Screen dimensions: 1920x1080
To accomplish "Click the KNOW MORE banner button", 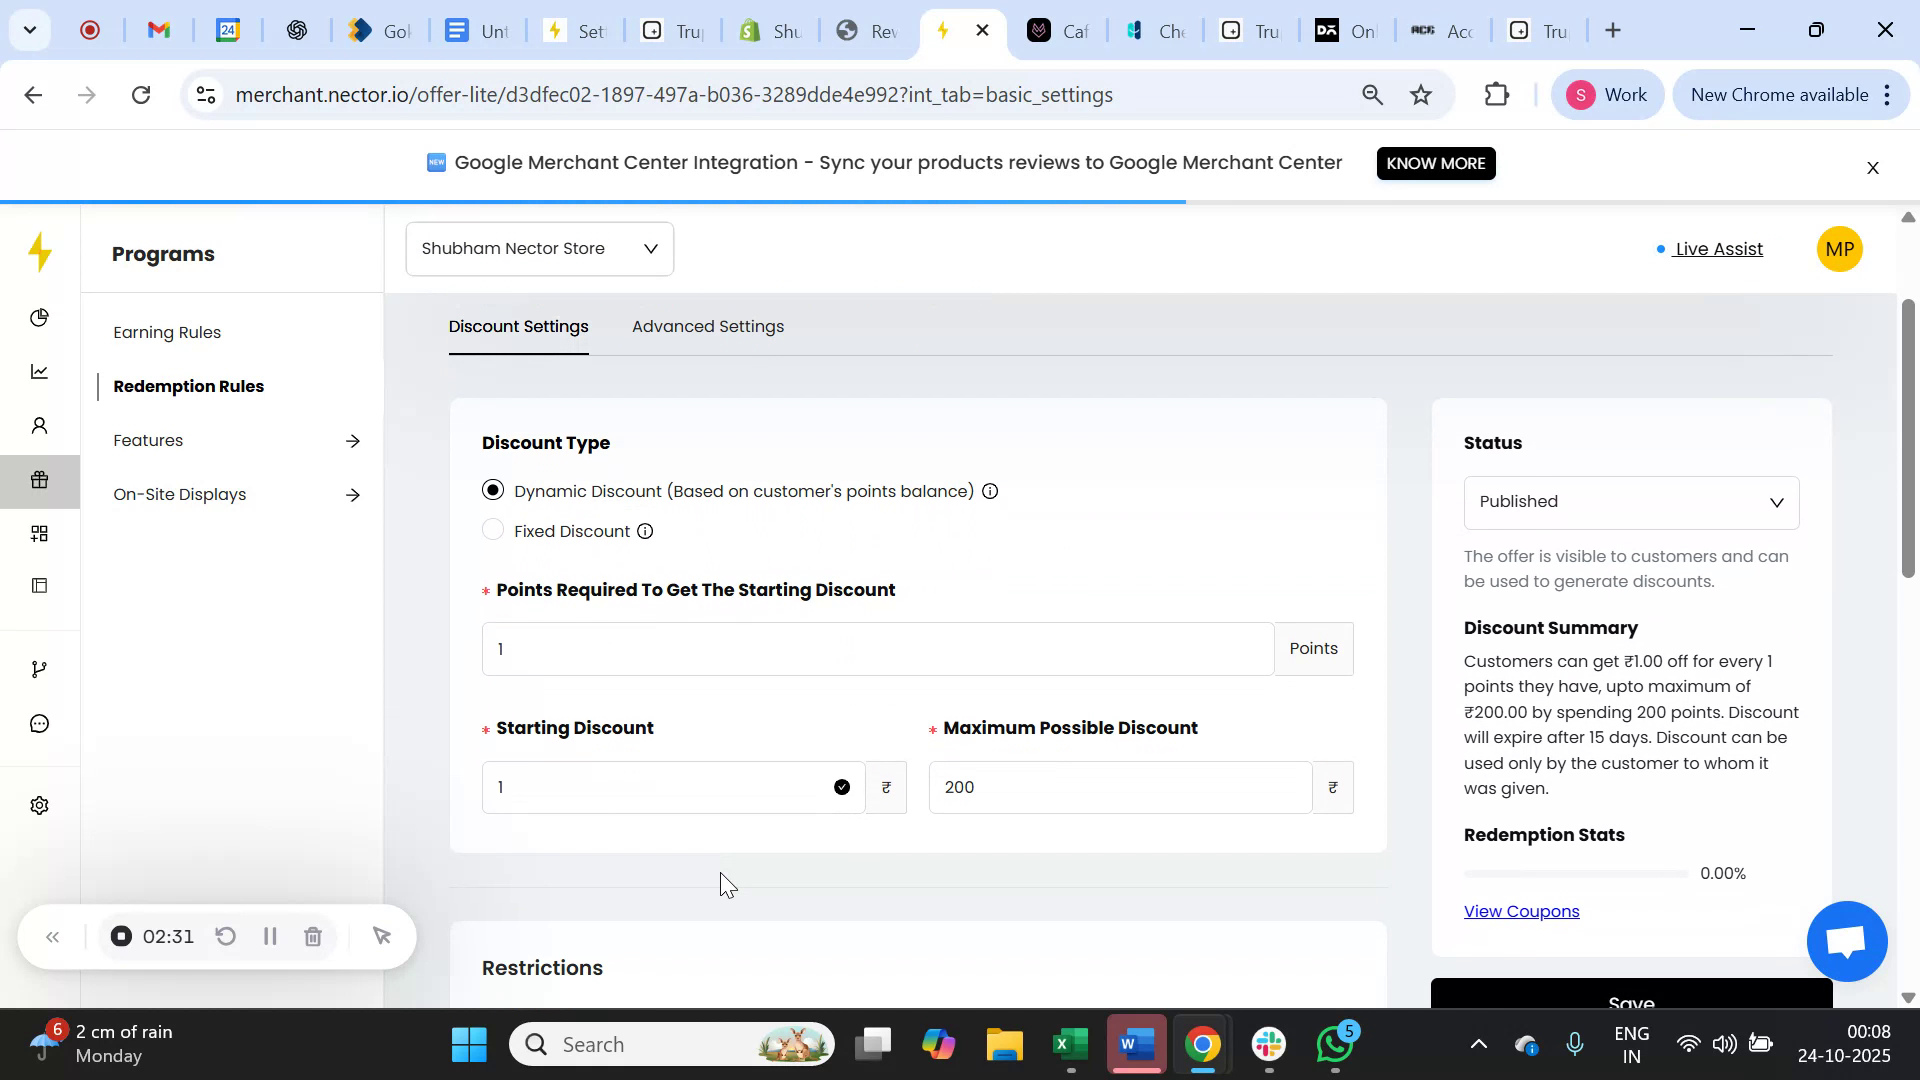I will tap(1435, 163).
